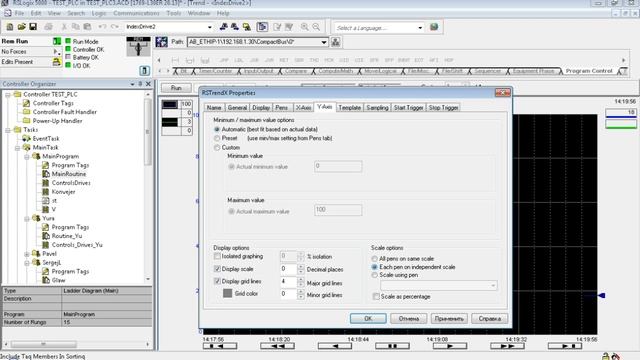
Task: Click the Verify Routine icon
Action: pos(277,27)
